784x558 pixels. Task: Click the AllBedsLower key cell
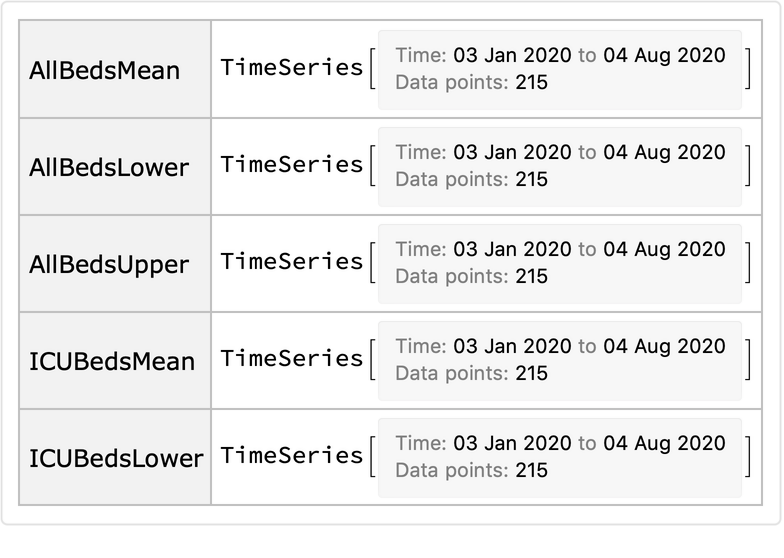[109, 167]
